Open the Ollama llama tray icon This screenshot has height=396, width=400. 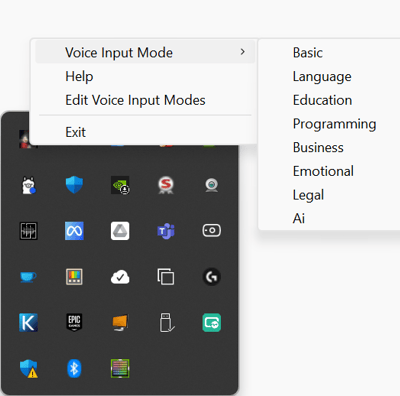tap(28, 185)
